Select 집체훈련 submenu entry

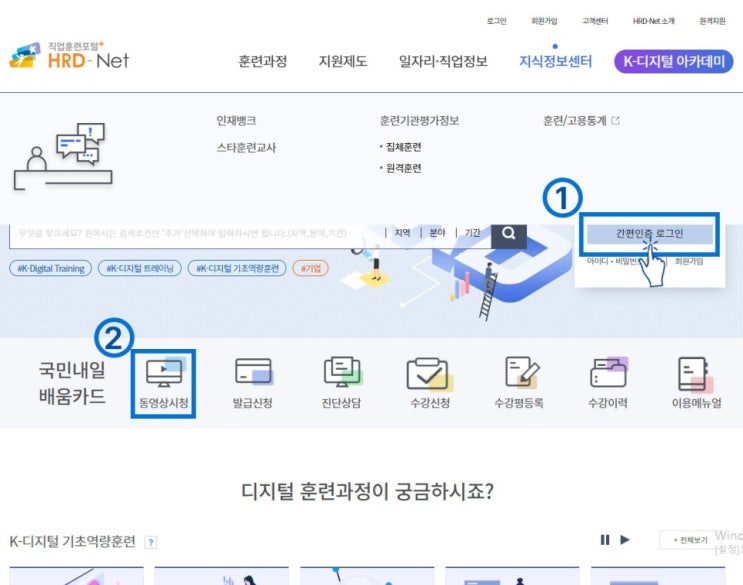[x=403, y=147]
